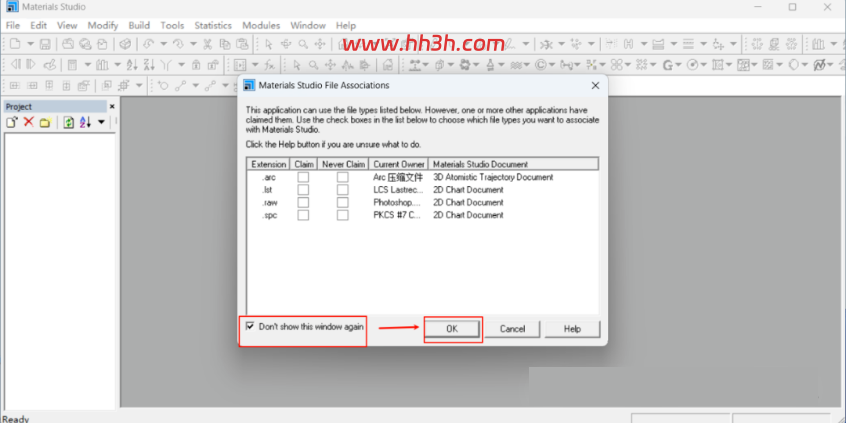Click the flask module icon
The width and height of the screenshot is (846, 423).
click(x=490, y=65)
